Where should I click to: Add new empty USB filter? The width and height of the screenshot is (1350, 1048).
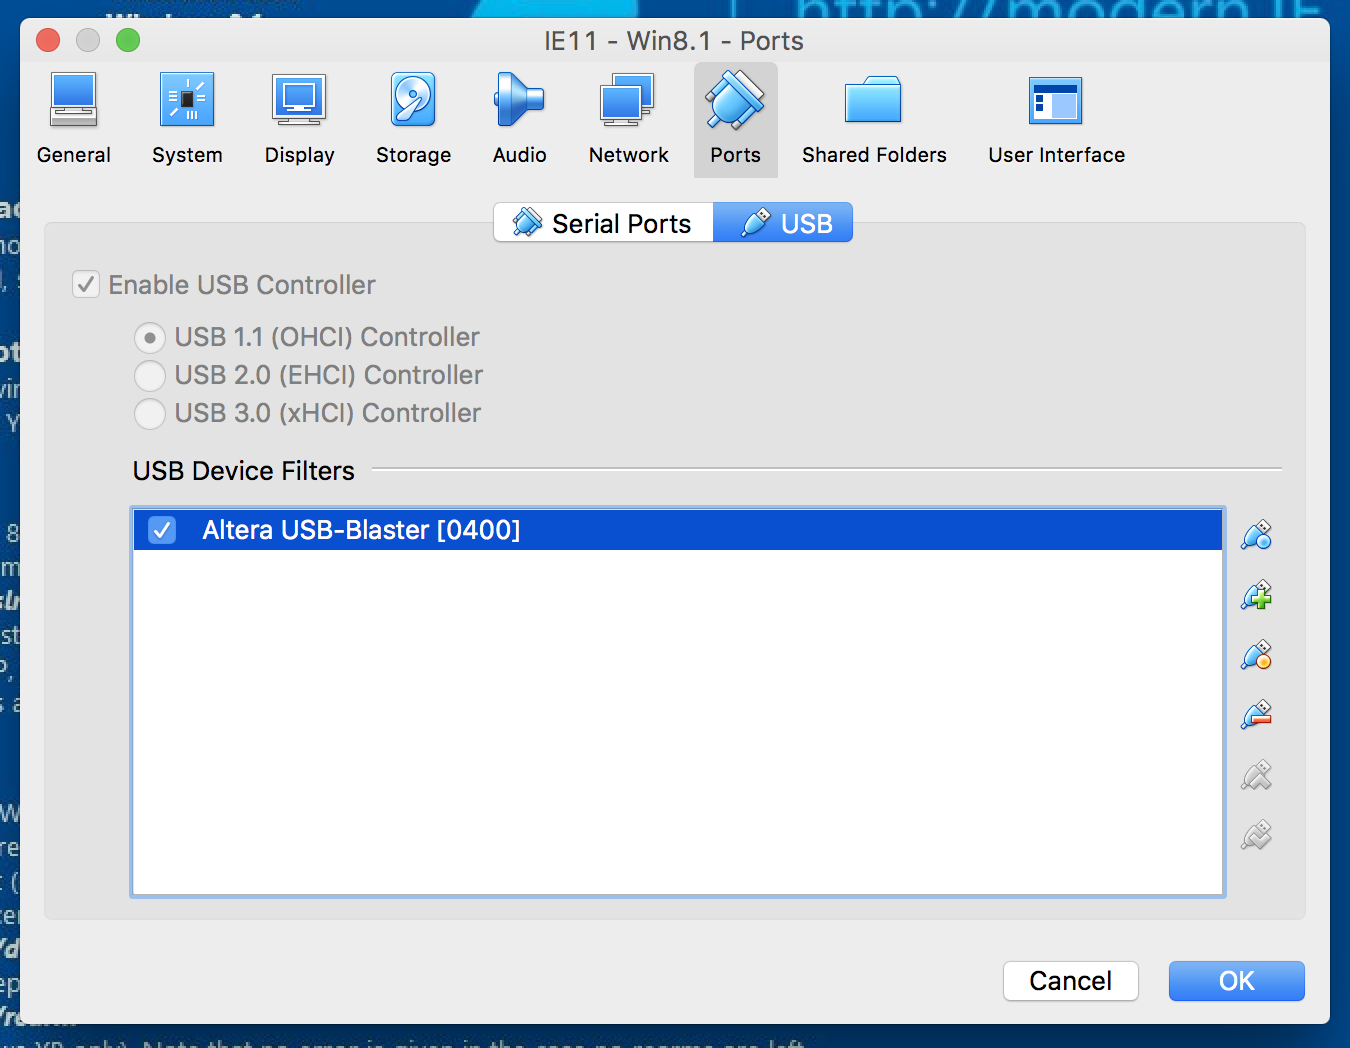tap(1256, 536)
